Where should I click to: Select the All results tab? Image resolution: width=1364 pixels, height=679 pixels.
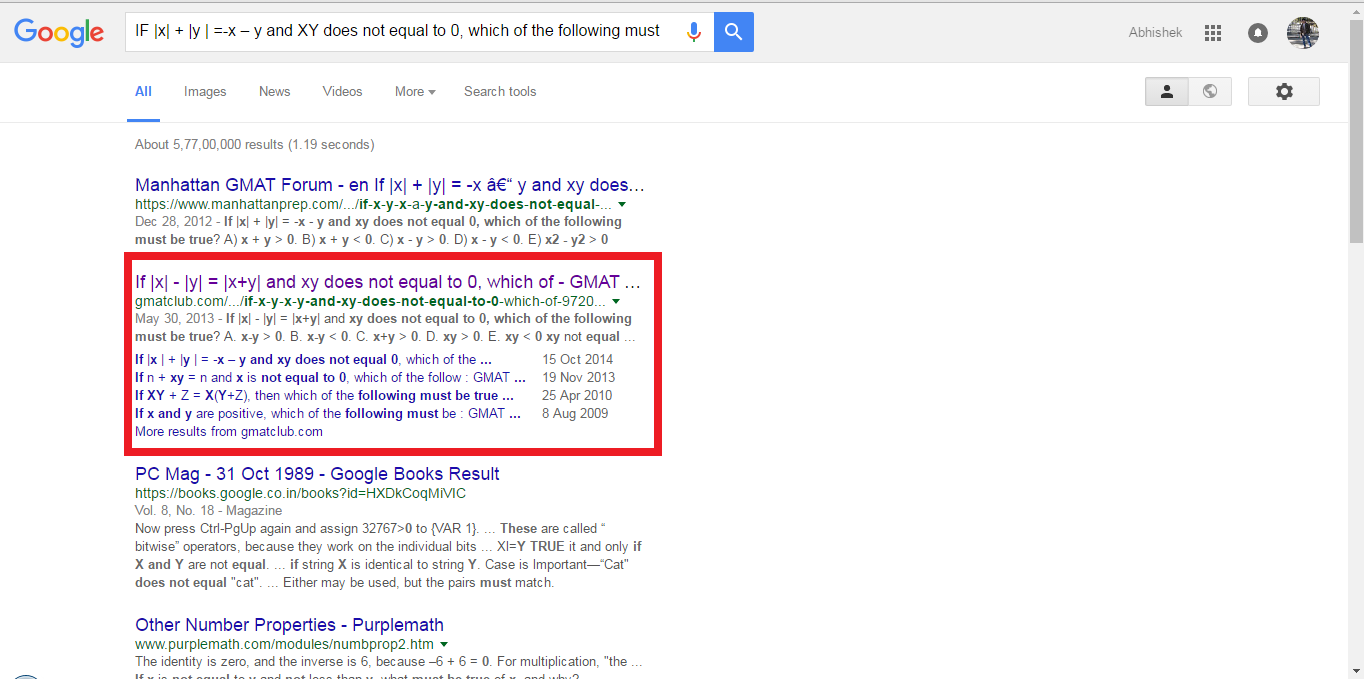click(x=143, y=91)
